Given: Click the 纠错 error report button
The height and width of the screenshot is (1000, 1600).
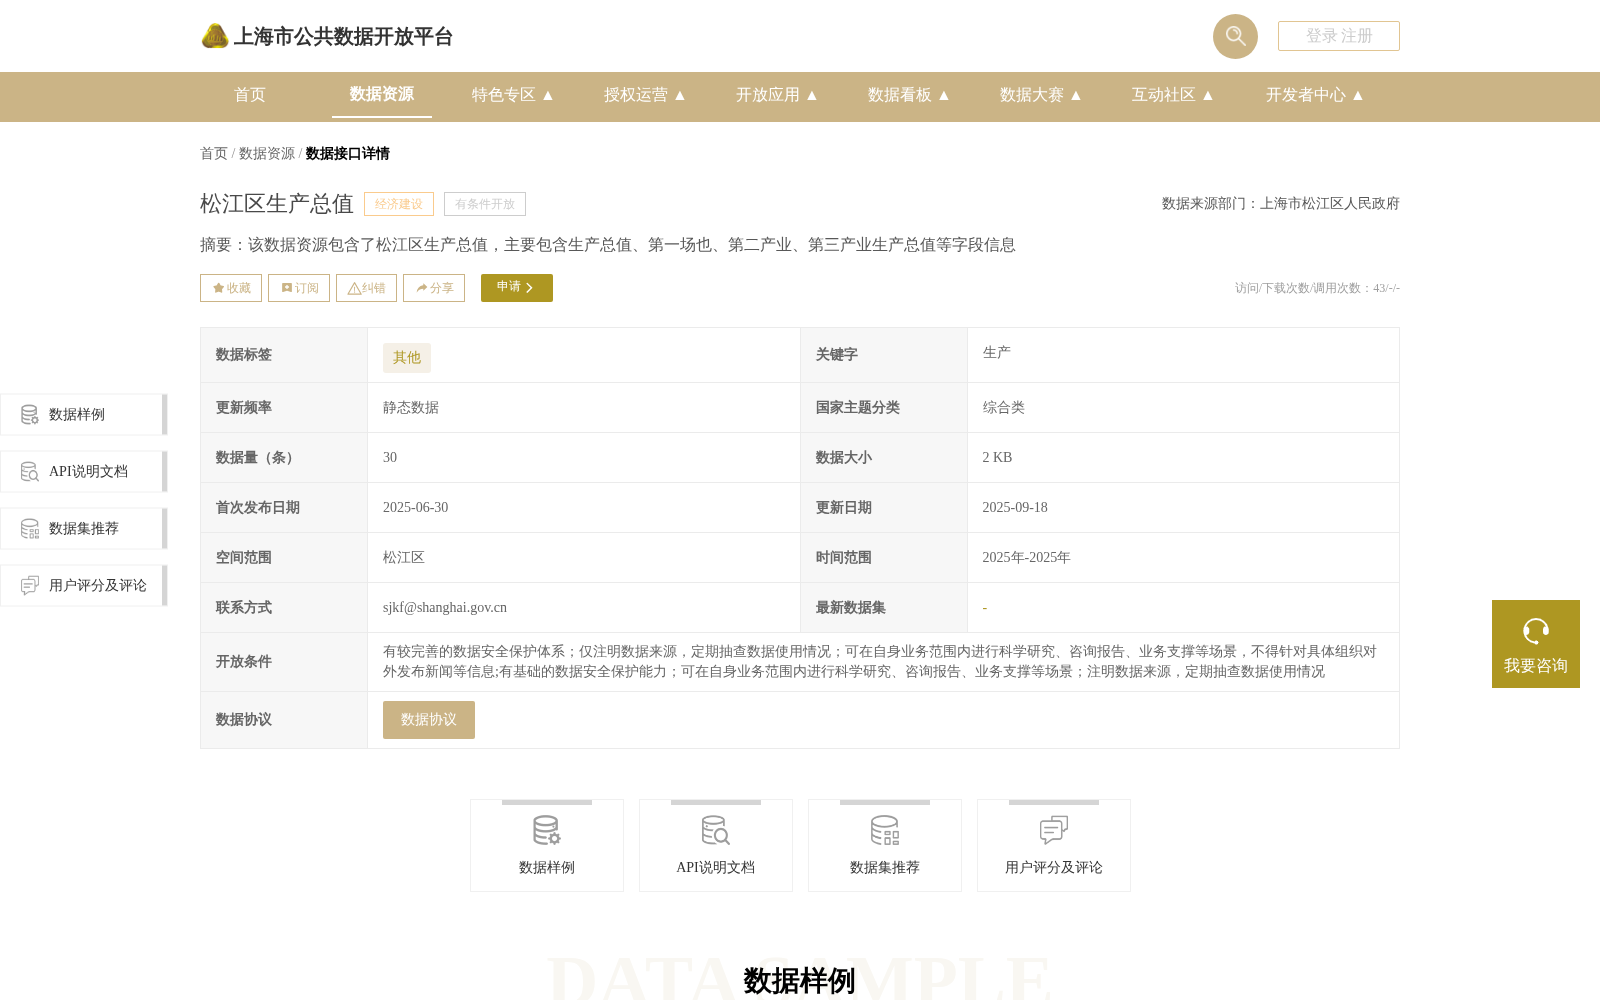Looking at the screenshot, I should pos(366,288).
